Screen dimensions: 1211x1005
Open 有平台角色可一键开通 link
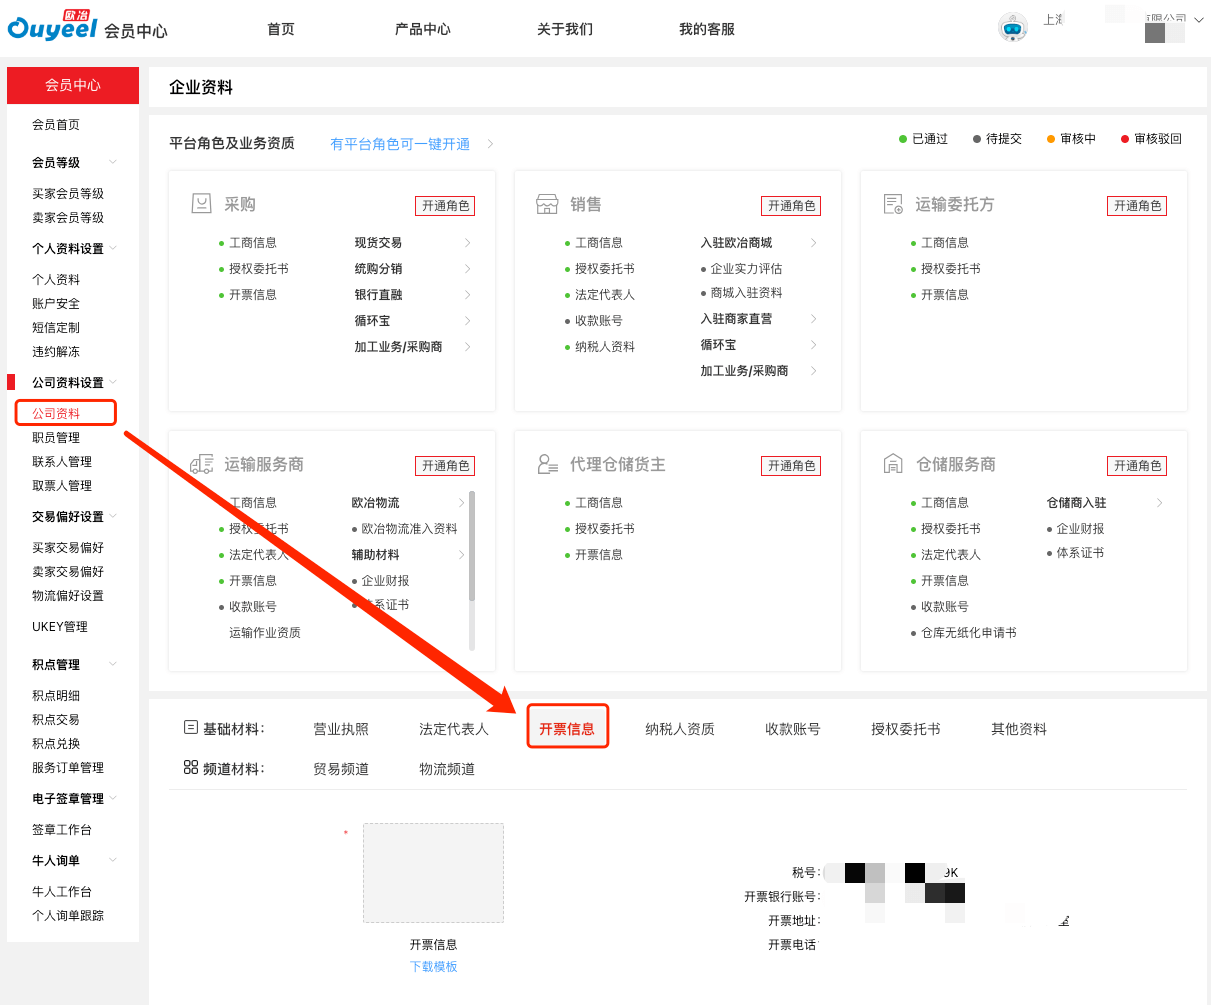pos(400,144)
